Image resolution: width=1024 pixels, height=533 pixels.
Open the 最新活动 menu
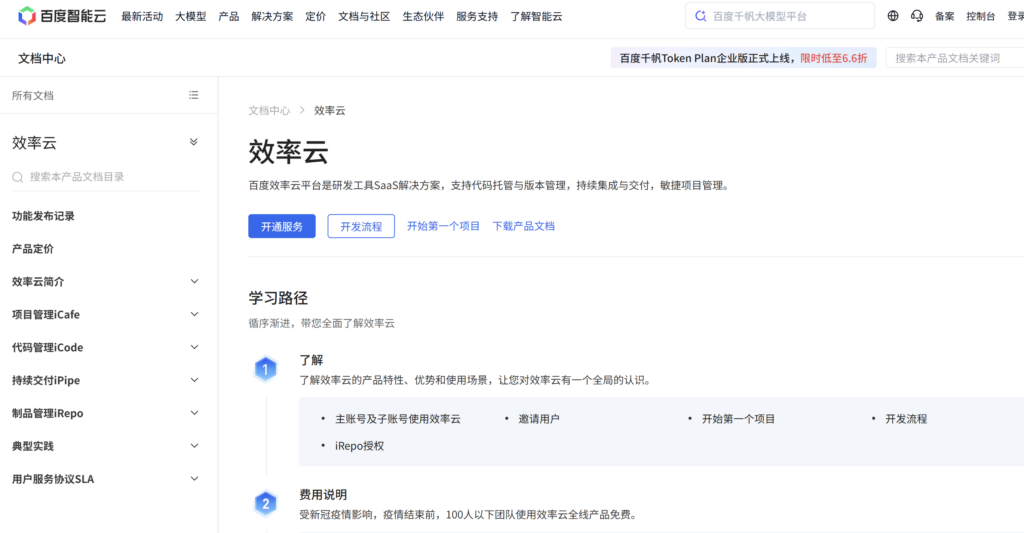click(142, 16)
